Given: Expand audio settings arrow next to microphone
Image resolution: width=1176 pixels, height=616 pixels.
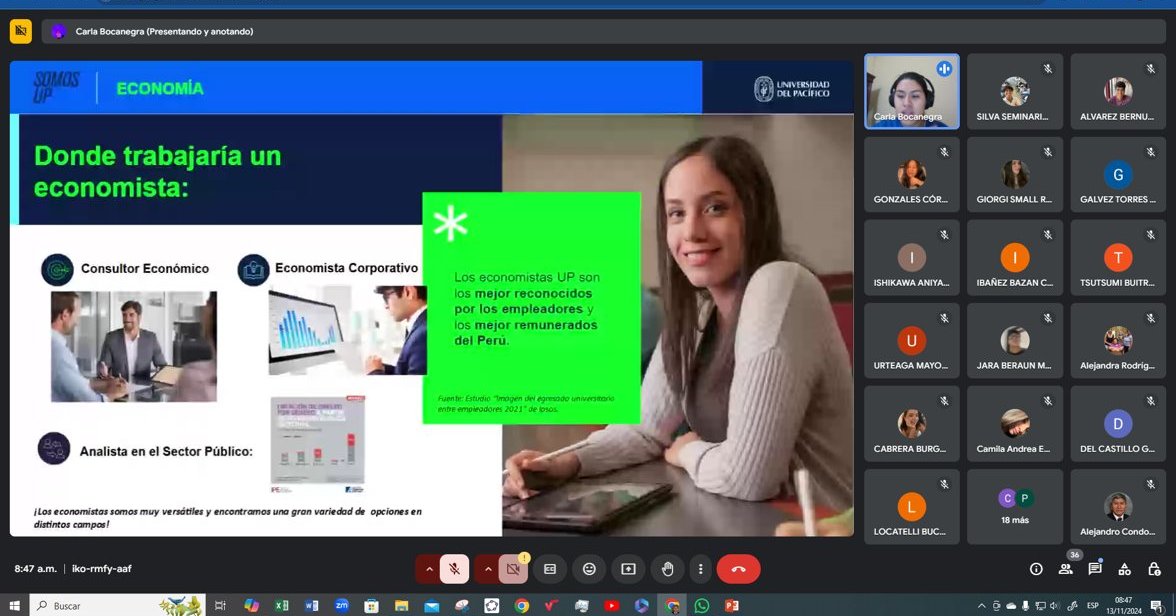Looking at the screenshot, I should [x=429, y=569].
